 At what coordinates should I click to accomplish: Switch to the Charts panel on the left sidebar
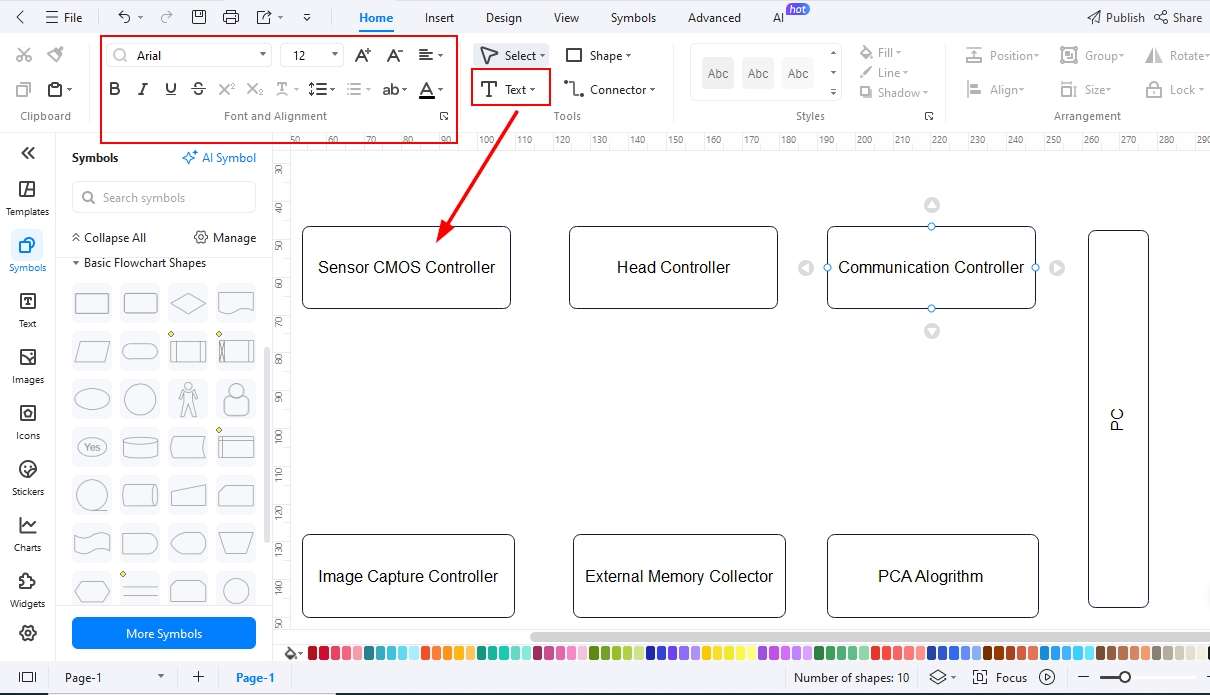pyautogui.click(x=27, y=531)
